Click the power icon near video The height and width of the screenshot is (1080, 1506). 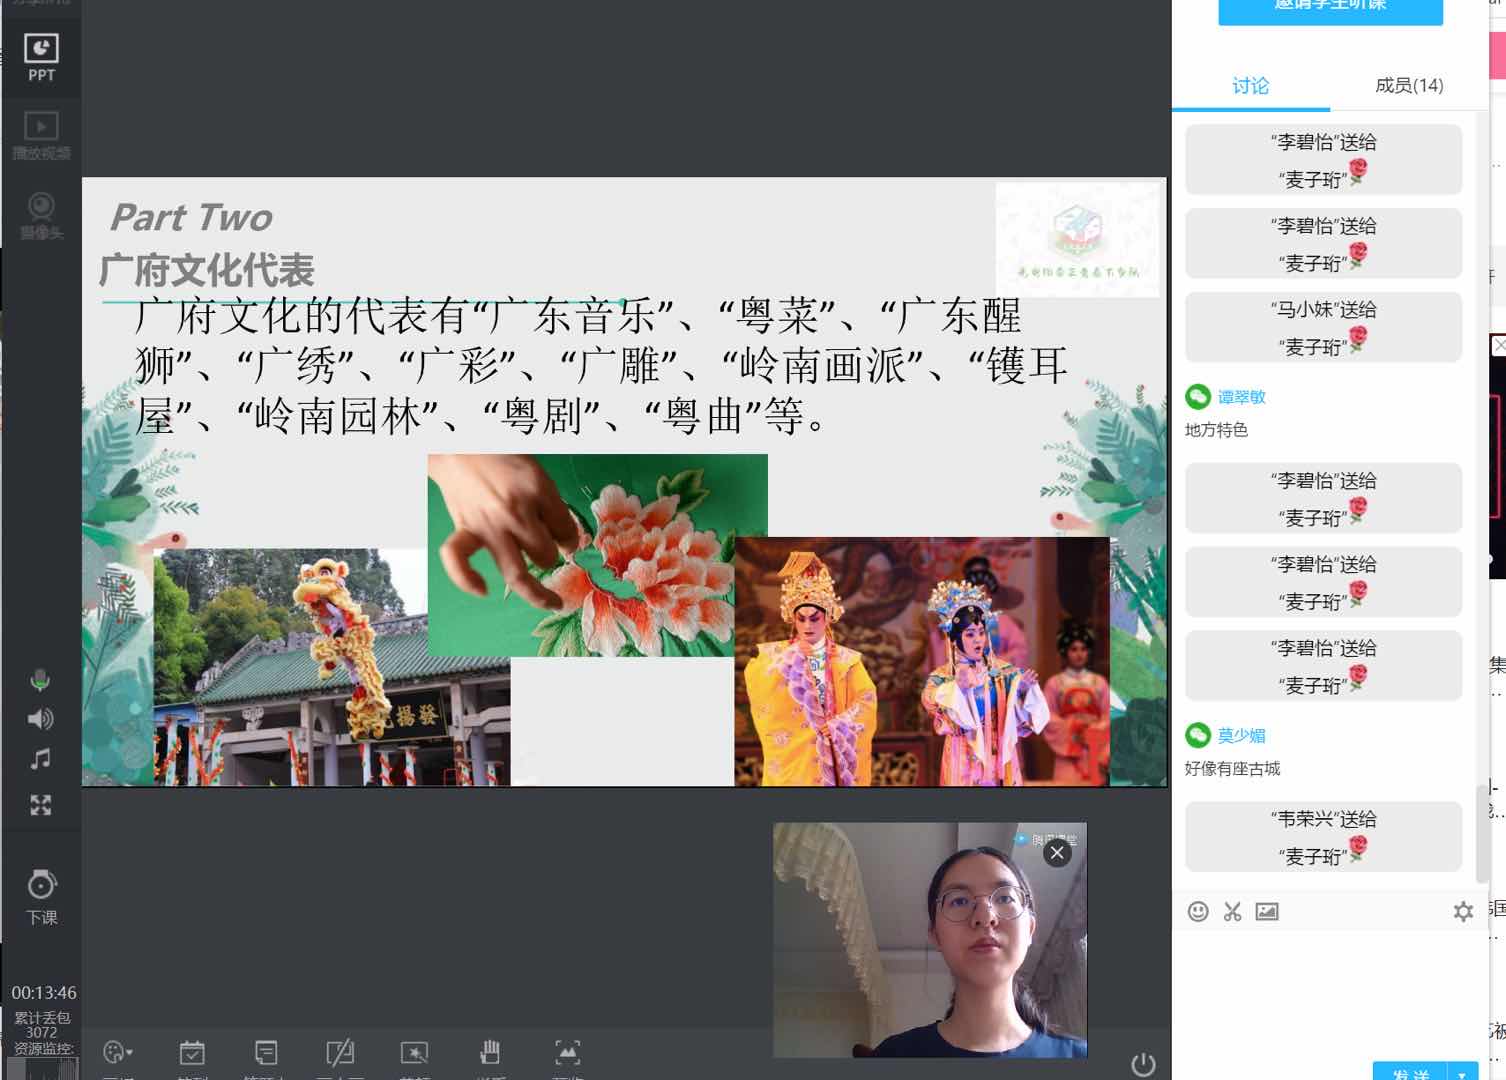point(1143,1064)
